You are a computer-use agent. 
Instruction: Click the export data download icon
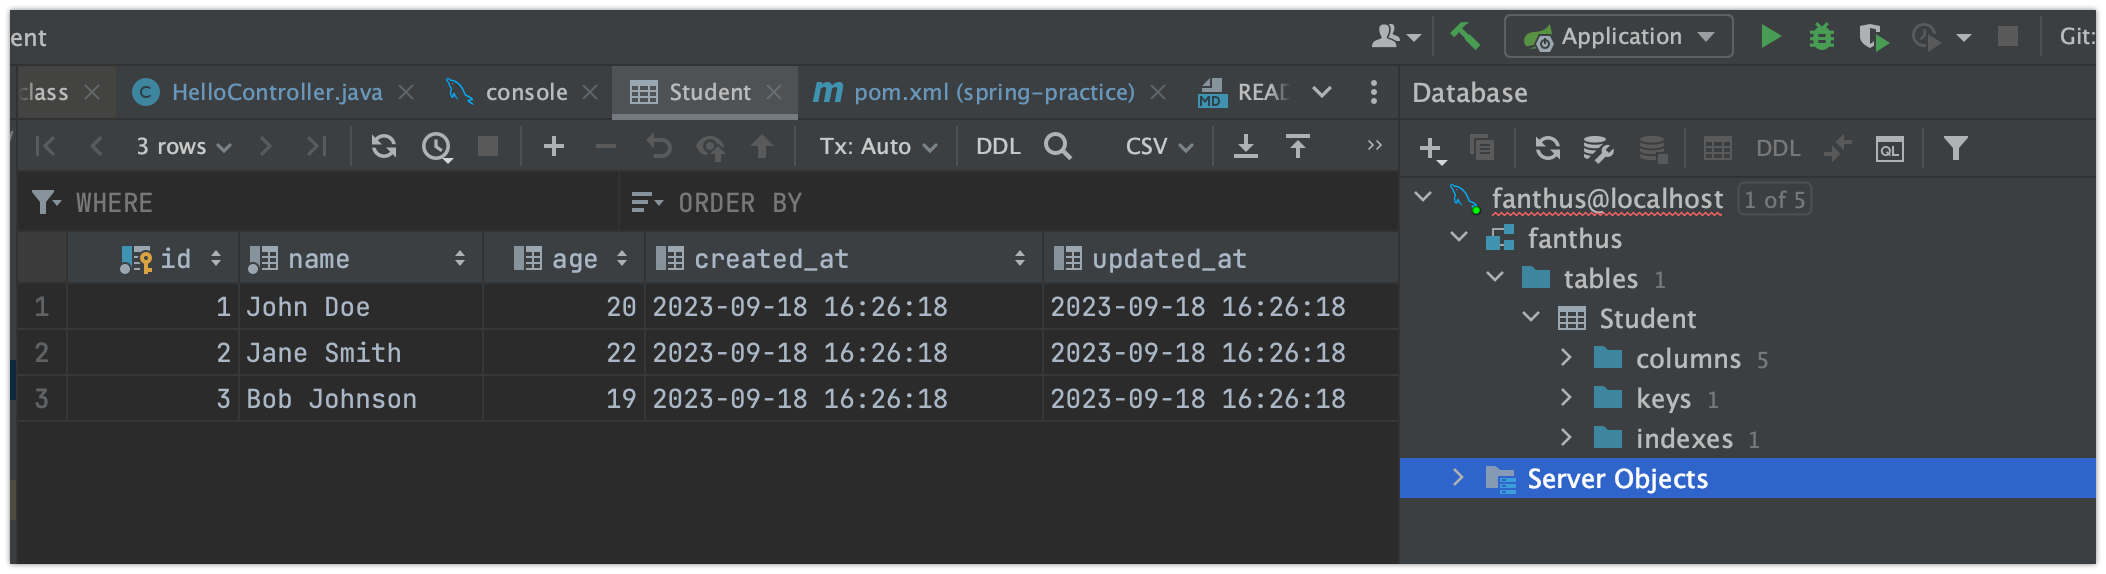click(1246, 147)
